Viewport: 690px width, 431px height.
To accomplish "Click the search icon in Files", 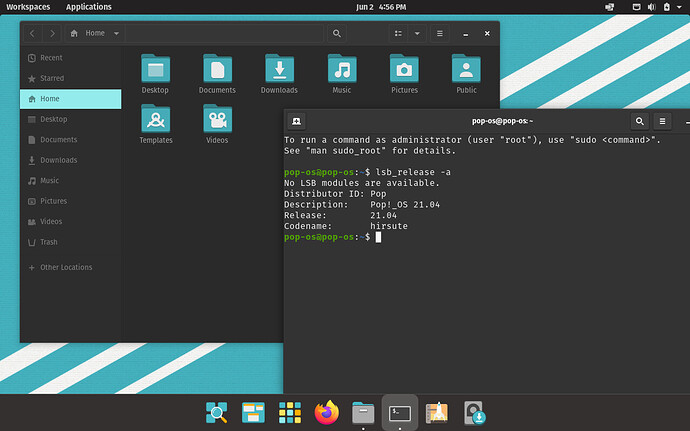I will point(337,33).
